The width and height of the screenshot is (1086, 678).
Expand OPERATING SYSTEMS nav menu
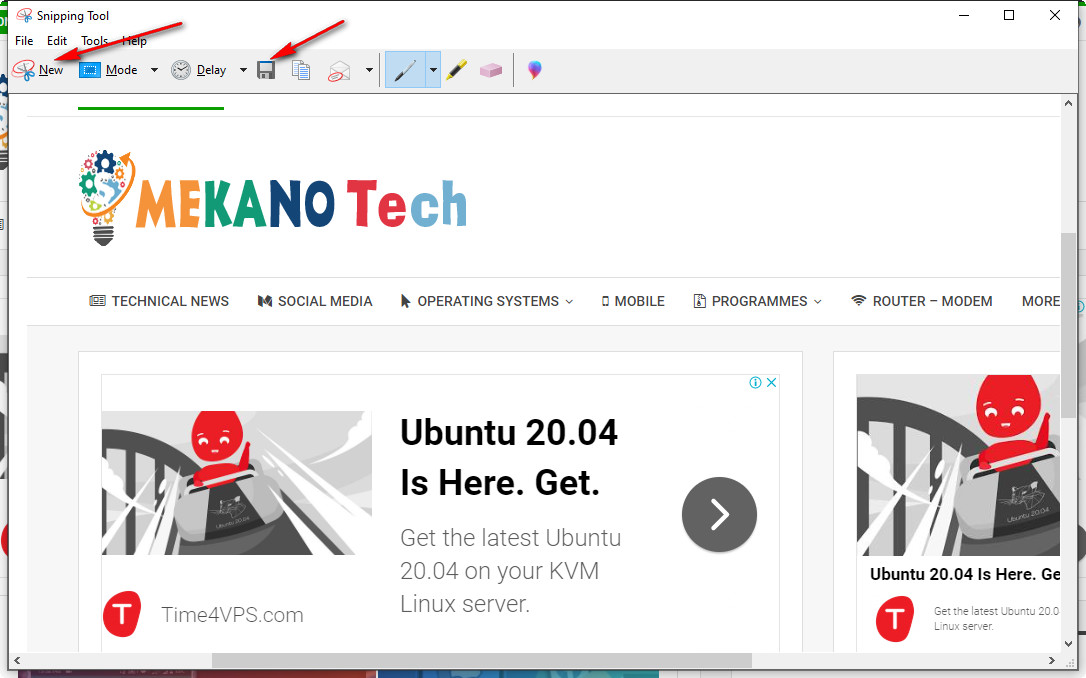(487, 301)
